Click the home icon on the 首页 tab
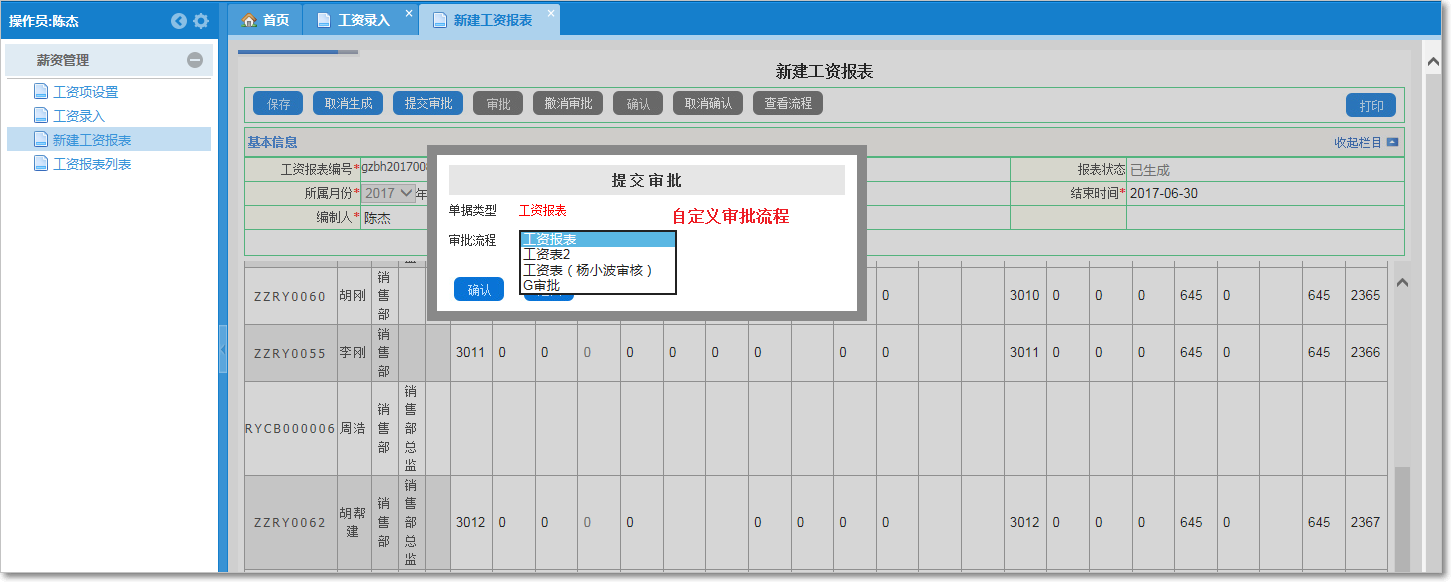Image resolution: width=1451 pixels, height=582 pixels. [x=248, y=17]
